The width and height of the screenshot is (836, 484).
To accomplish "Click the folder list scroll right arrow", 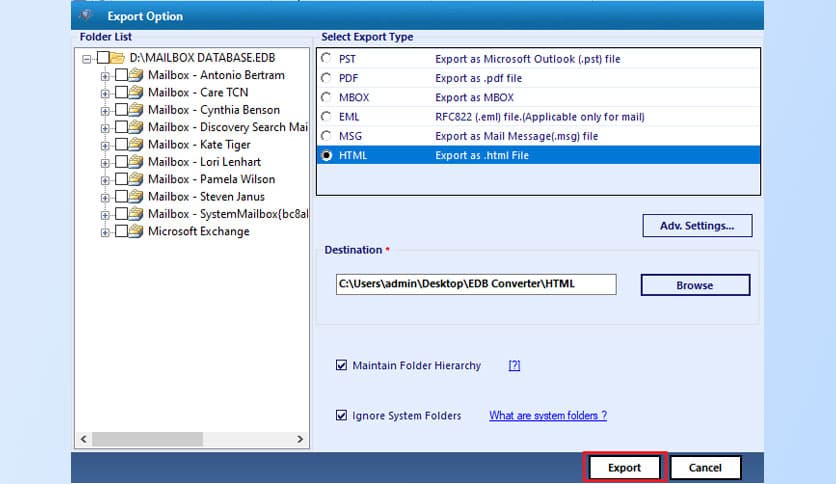I will (x=300, y=439).
